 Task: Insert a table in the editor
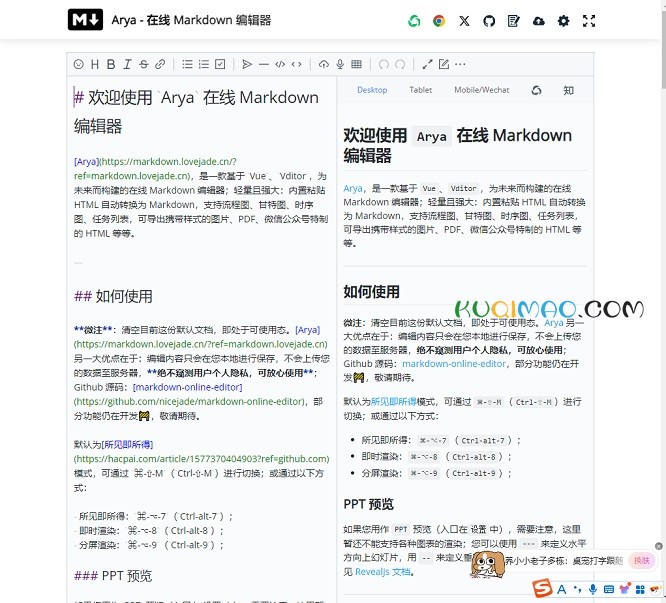356,64
